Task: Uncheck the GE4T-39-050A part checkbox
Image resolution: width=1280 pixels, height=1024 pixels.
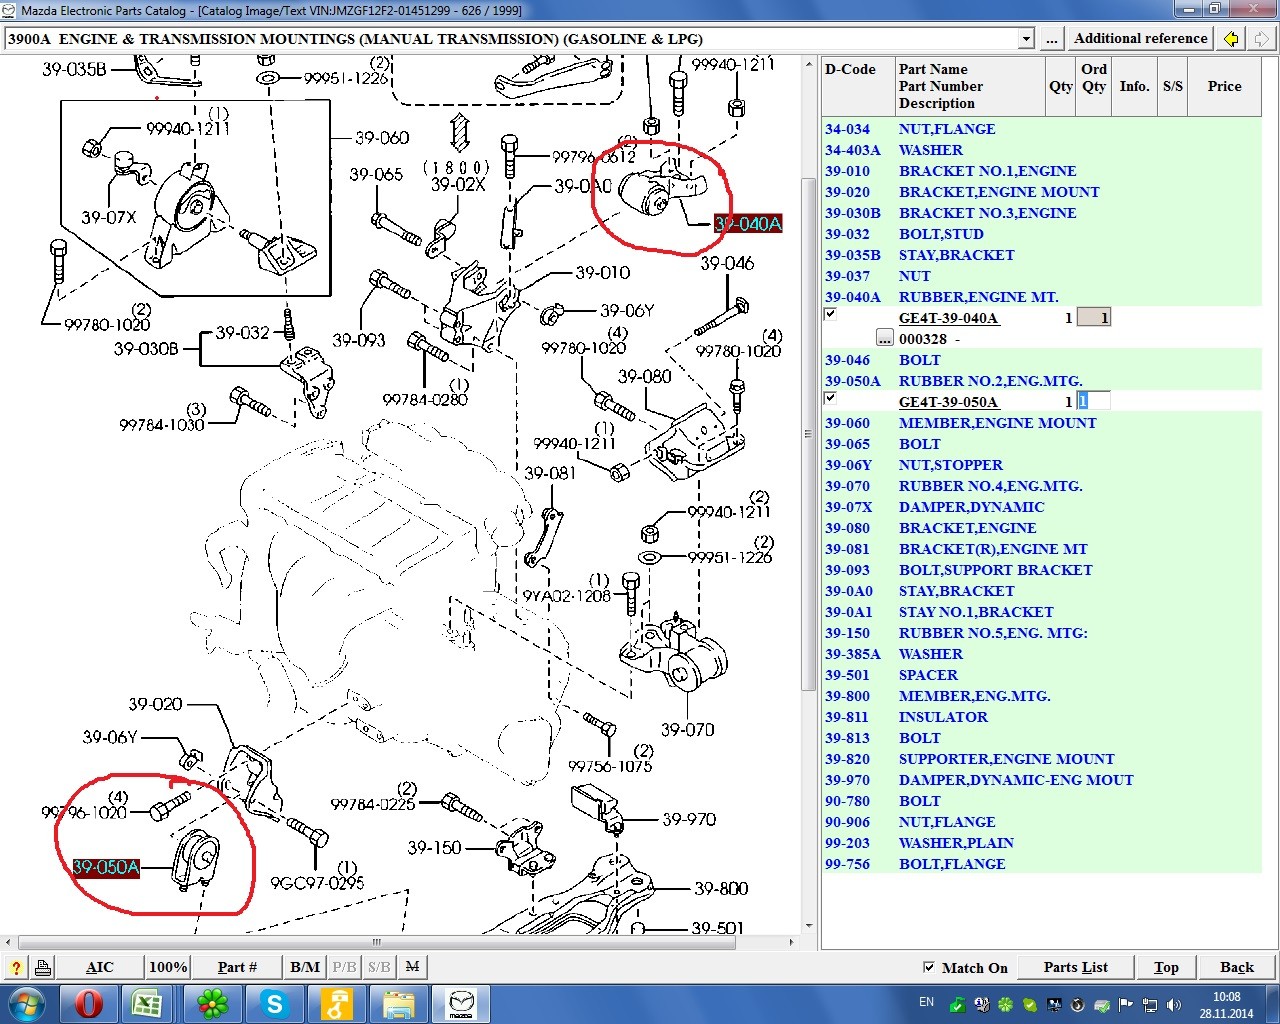Action: coord(830,398)
